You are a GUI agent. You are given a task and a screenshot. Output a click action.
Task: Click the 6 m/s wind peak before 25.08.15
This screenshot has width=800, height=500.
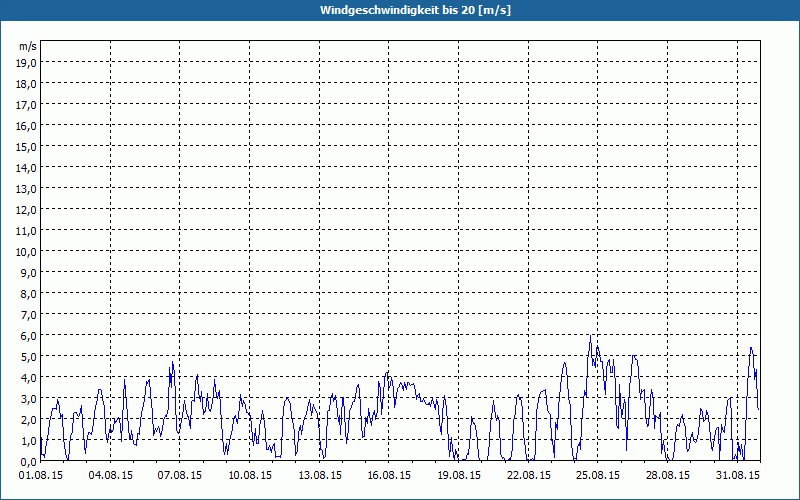click(590, 336)
